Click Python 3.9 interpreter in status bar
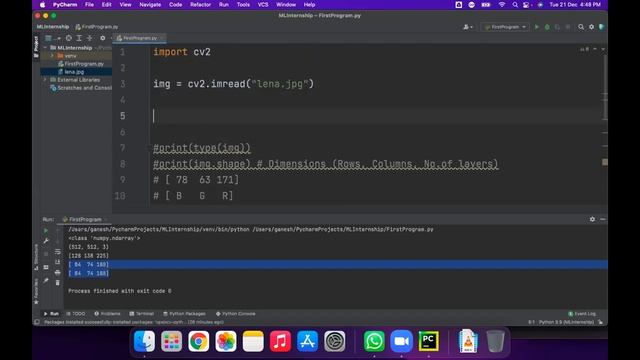The image size is (640, 360). [566, 322]
